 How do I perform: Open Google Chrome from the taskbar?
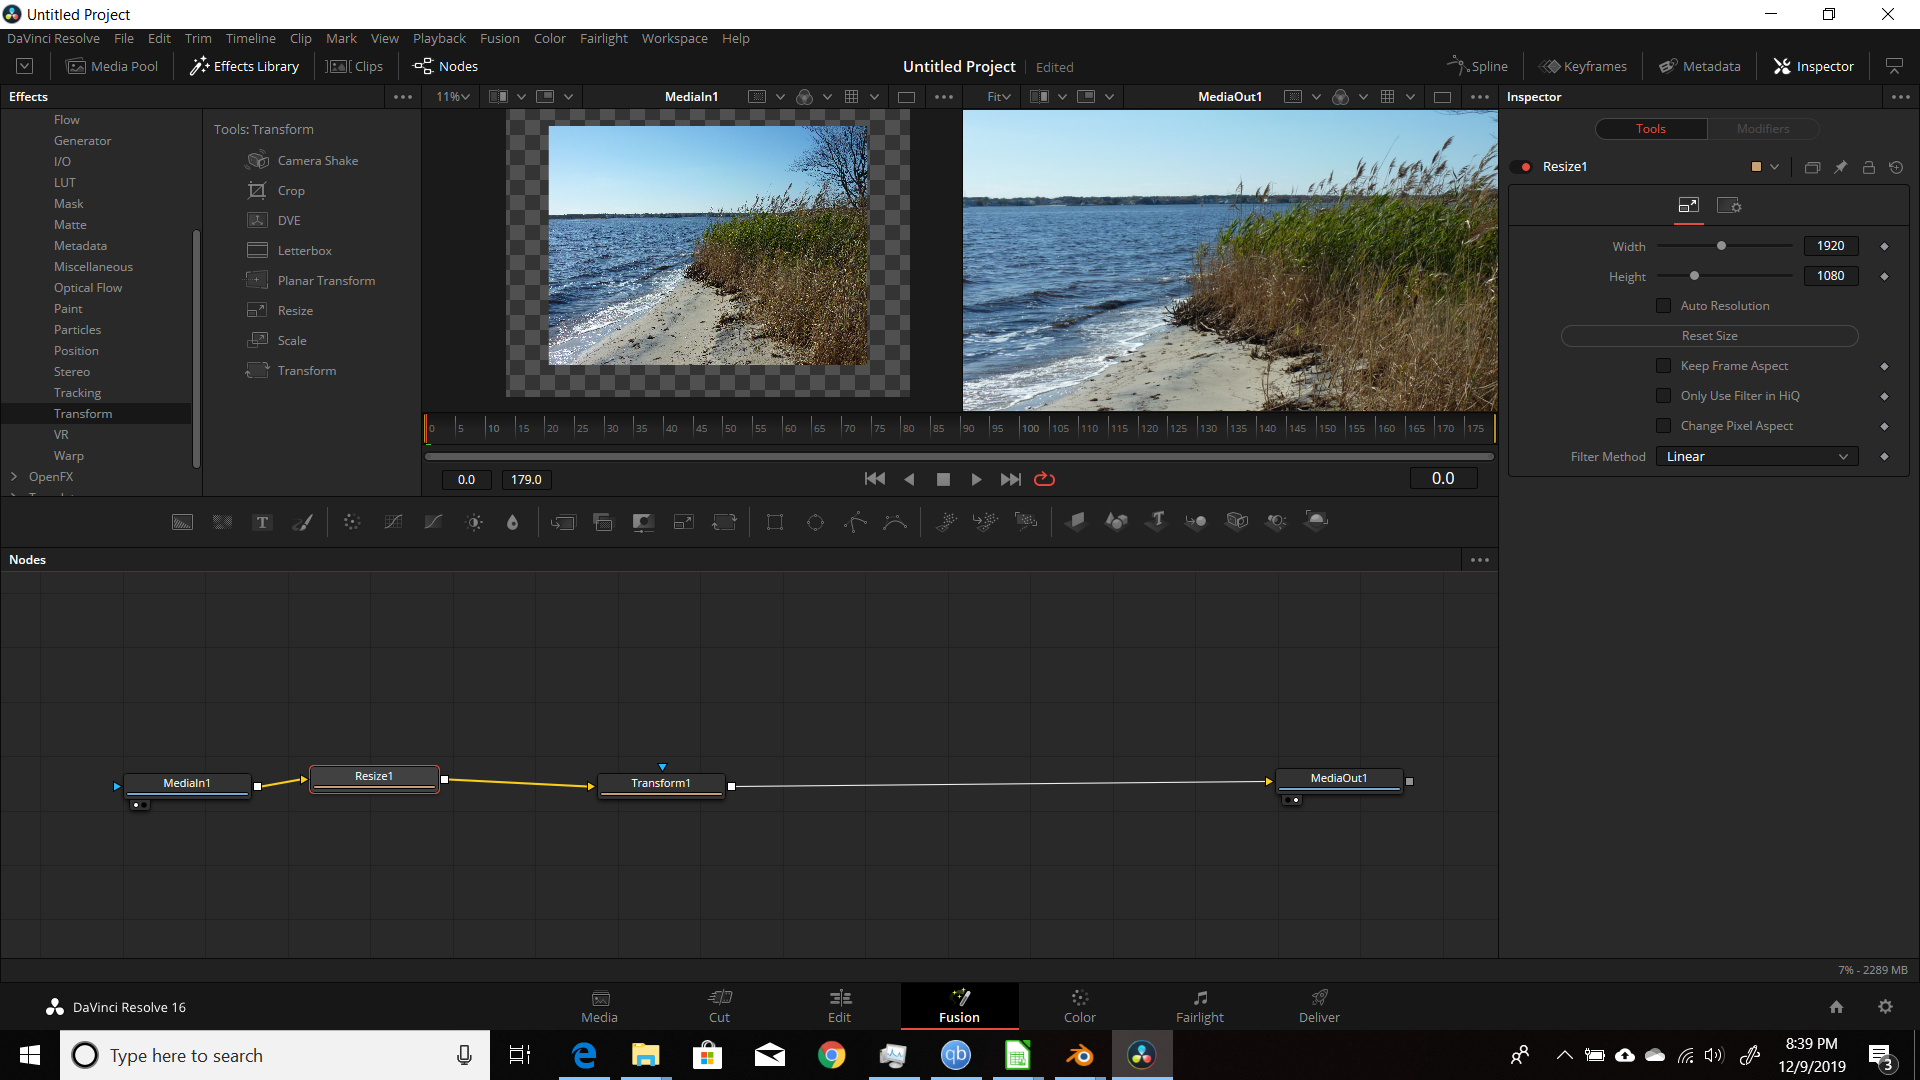831,1055
